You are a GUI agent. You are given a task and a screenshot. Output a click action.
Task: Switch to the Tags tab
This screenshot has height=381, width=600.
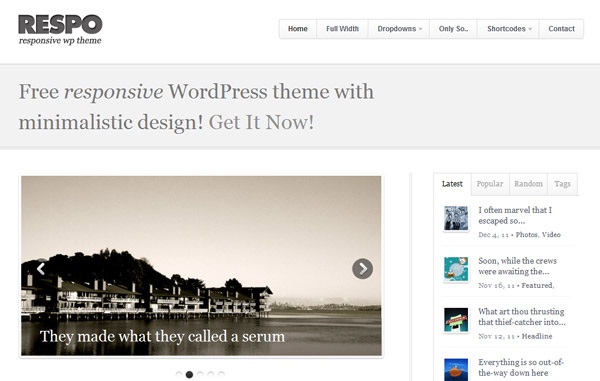(x=562, y=184)
